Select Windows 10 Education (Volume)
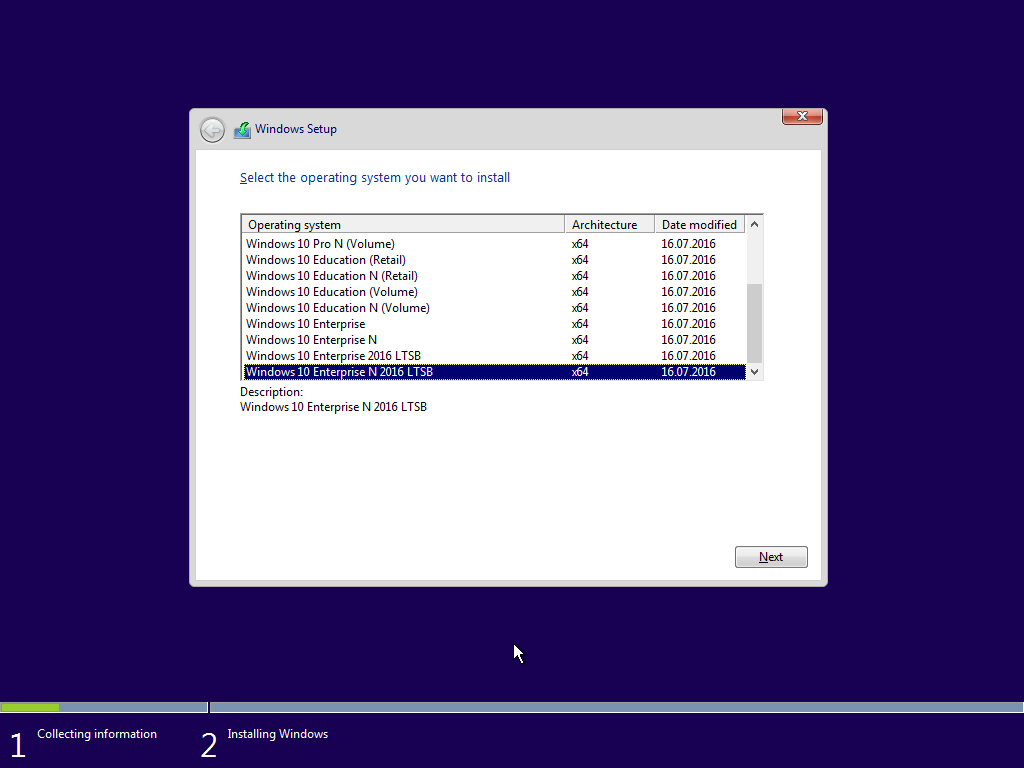Screen dimensions: 1024x768 pos(494,292)
